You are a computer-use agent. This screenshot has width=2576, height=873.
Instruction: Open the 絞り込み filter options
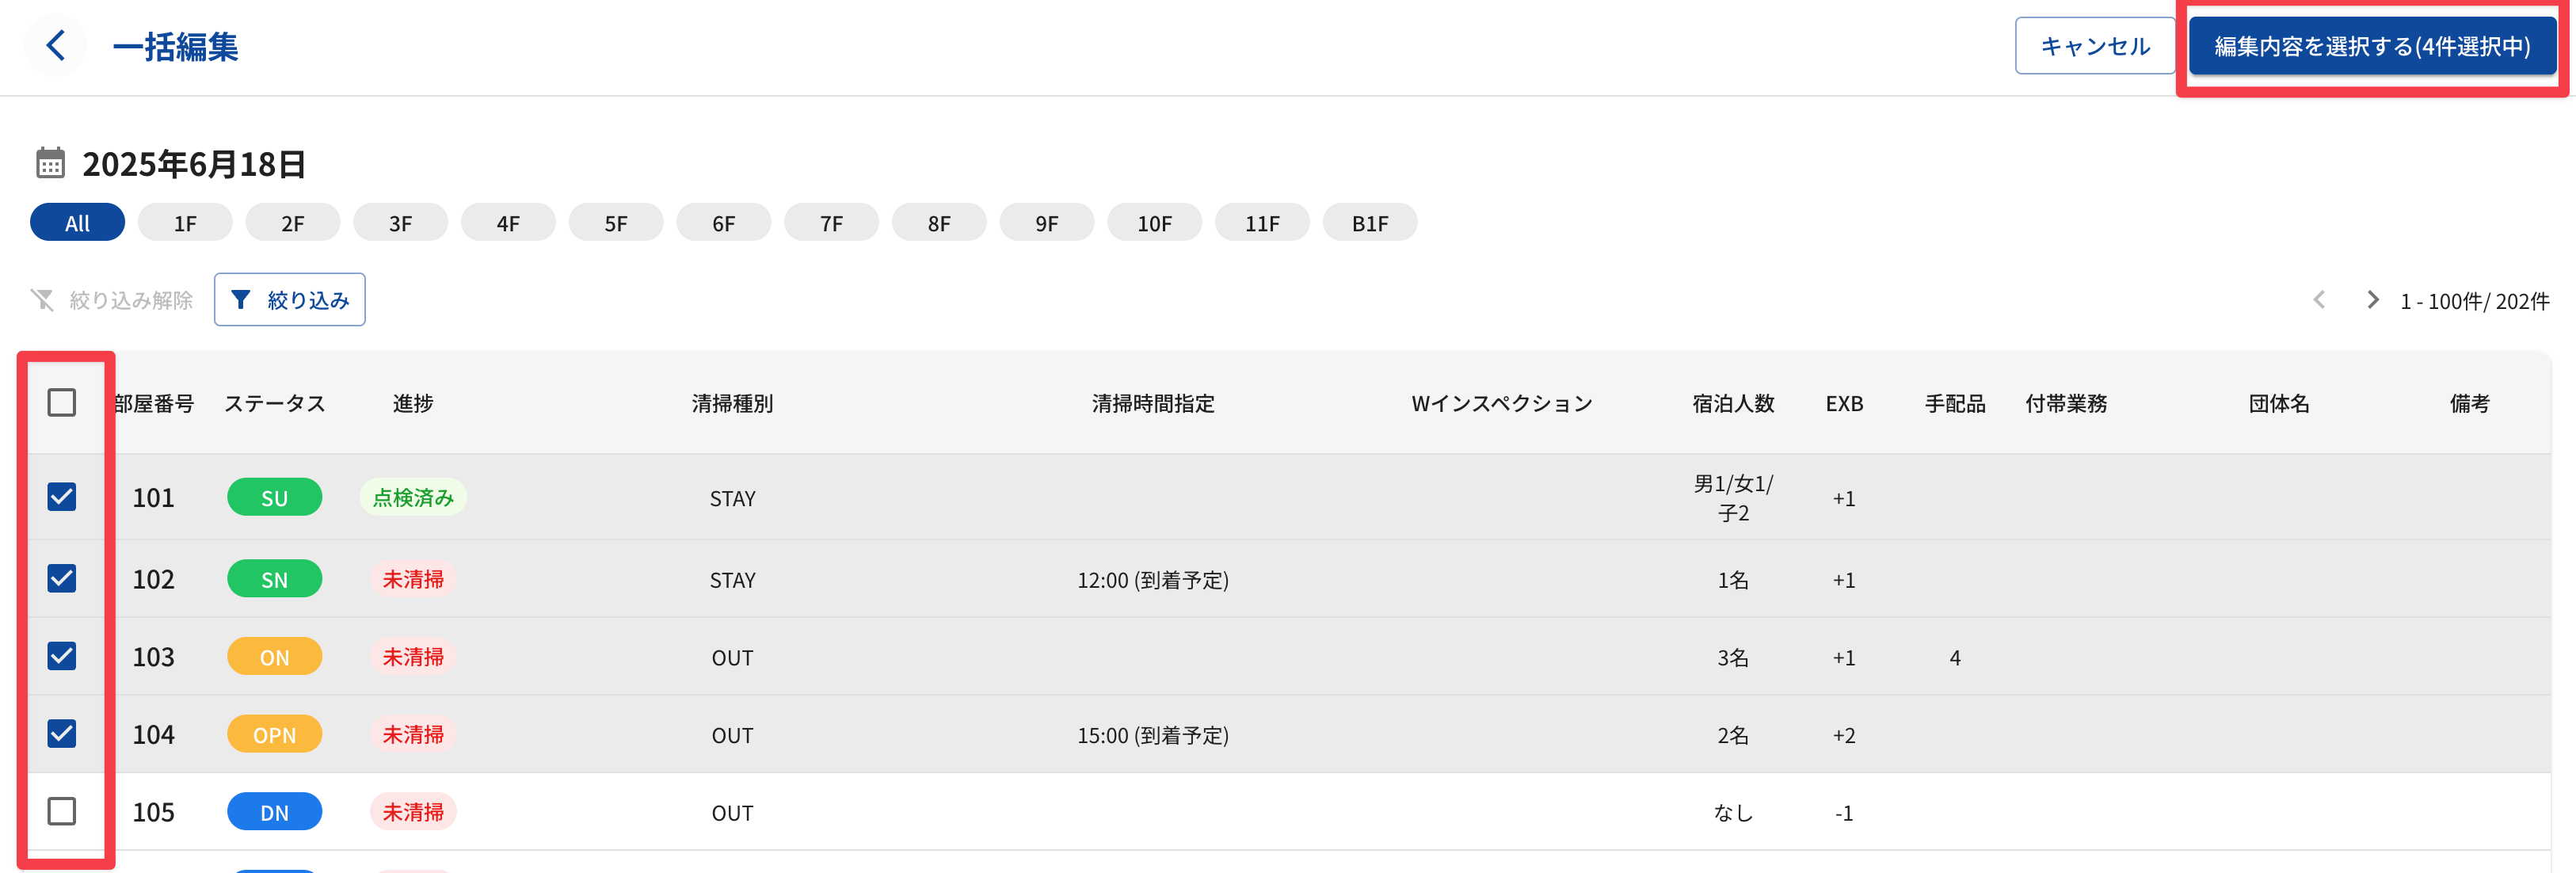click(x=290, y=300)
